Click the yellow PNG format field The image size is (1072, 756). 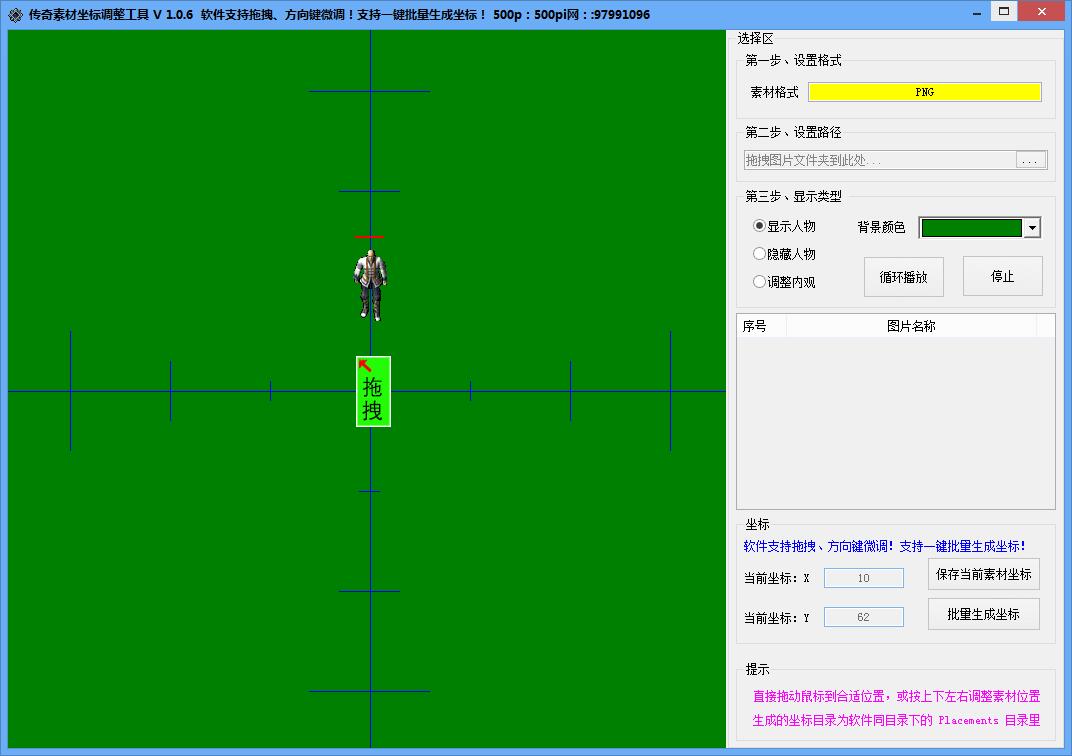pyautogui.click(x=924, y=92)
